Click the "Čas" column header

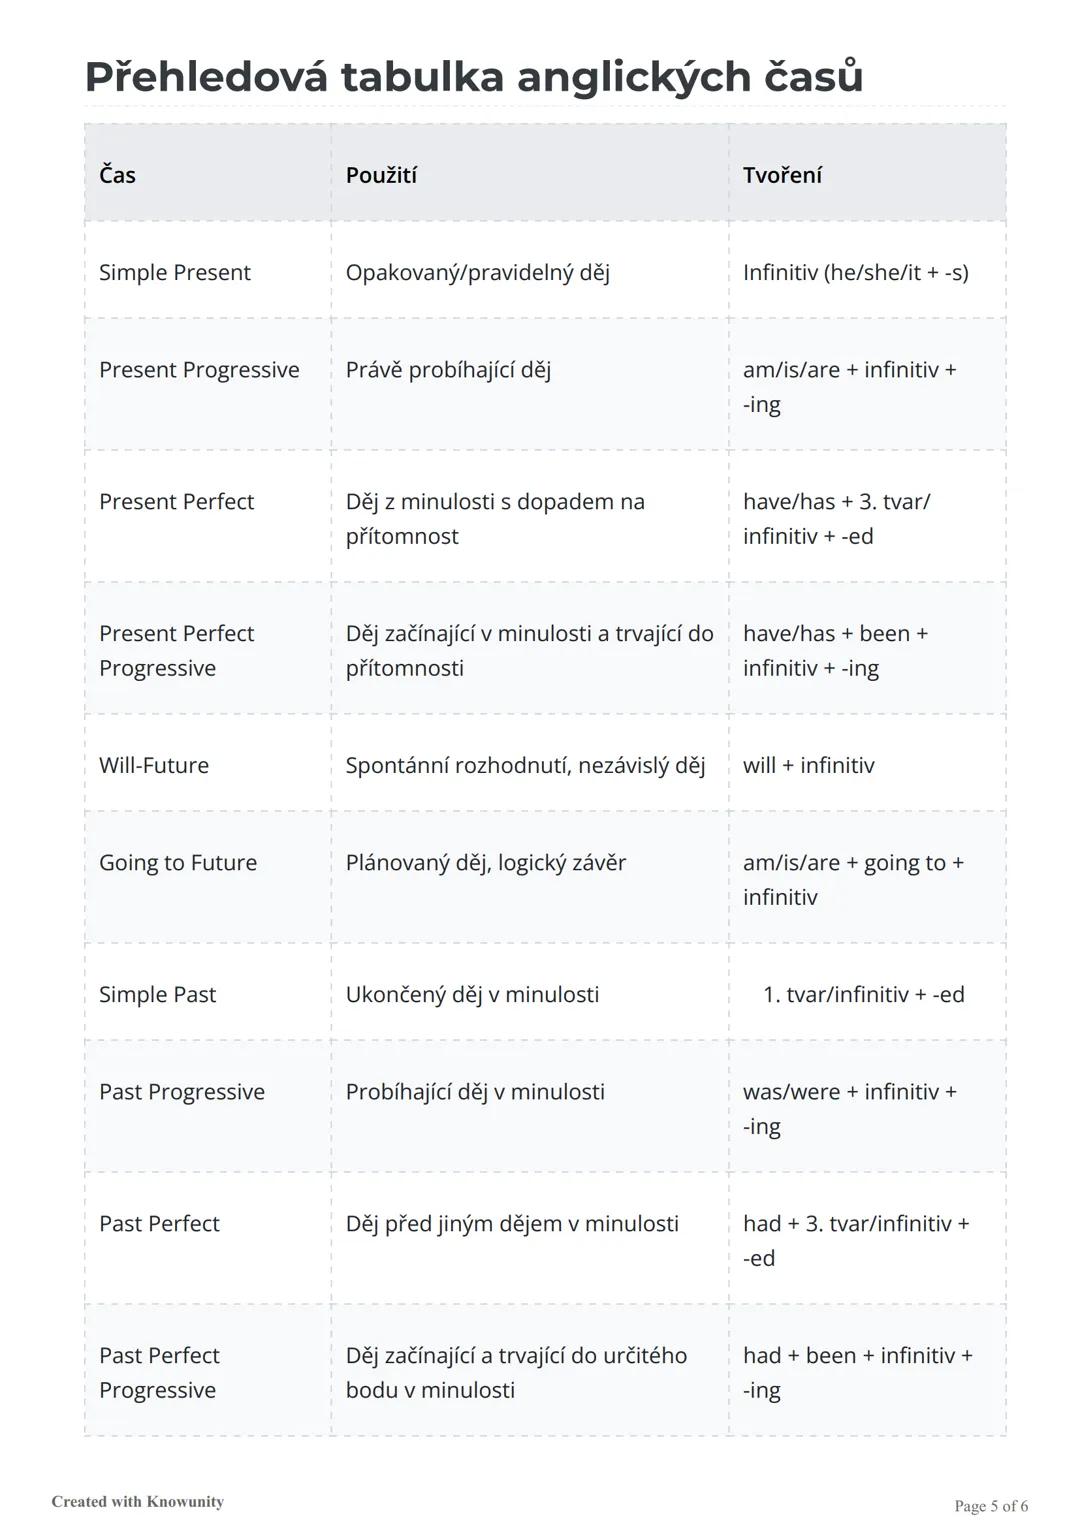(x=117, y=175)
